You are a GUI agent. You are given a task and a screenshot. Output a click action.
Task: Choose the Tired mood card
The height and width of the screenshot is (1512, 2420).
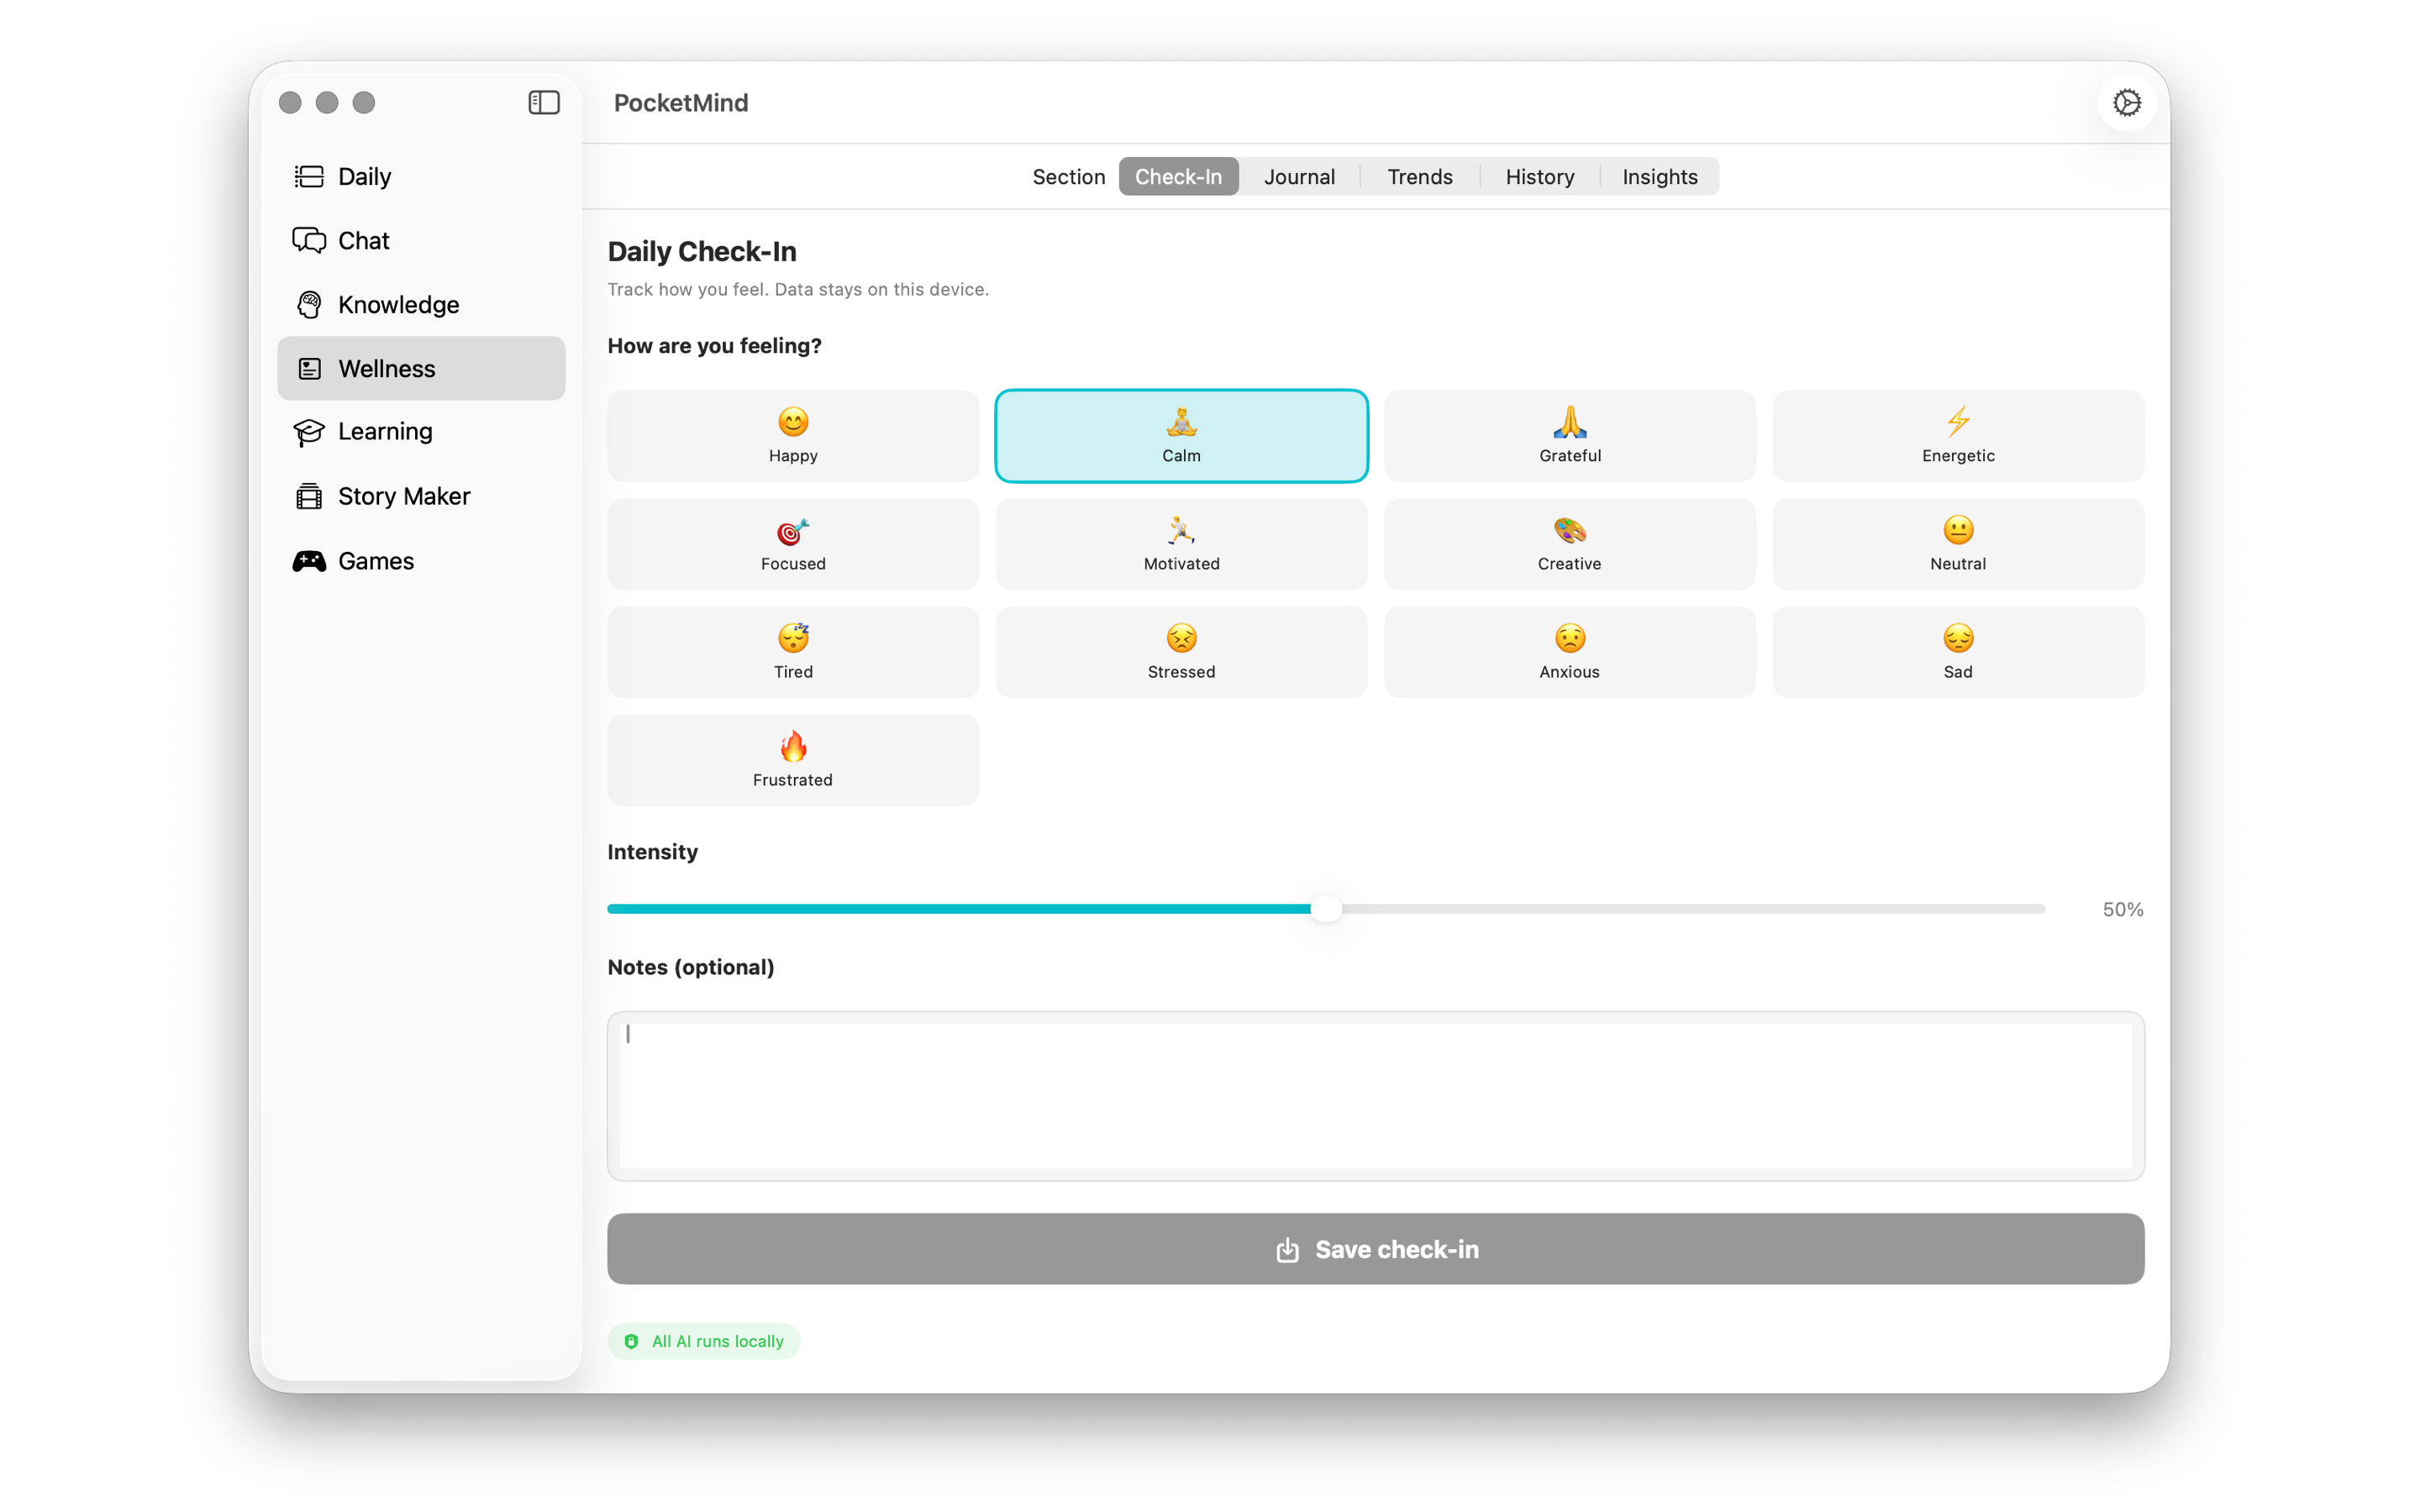793,652
